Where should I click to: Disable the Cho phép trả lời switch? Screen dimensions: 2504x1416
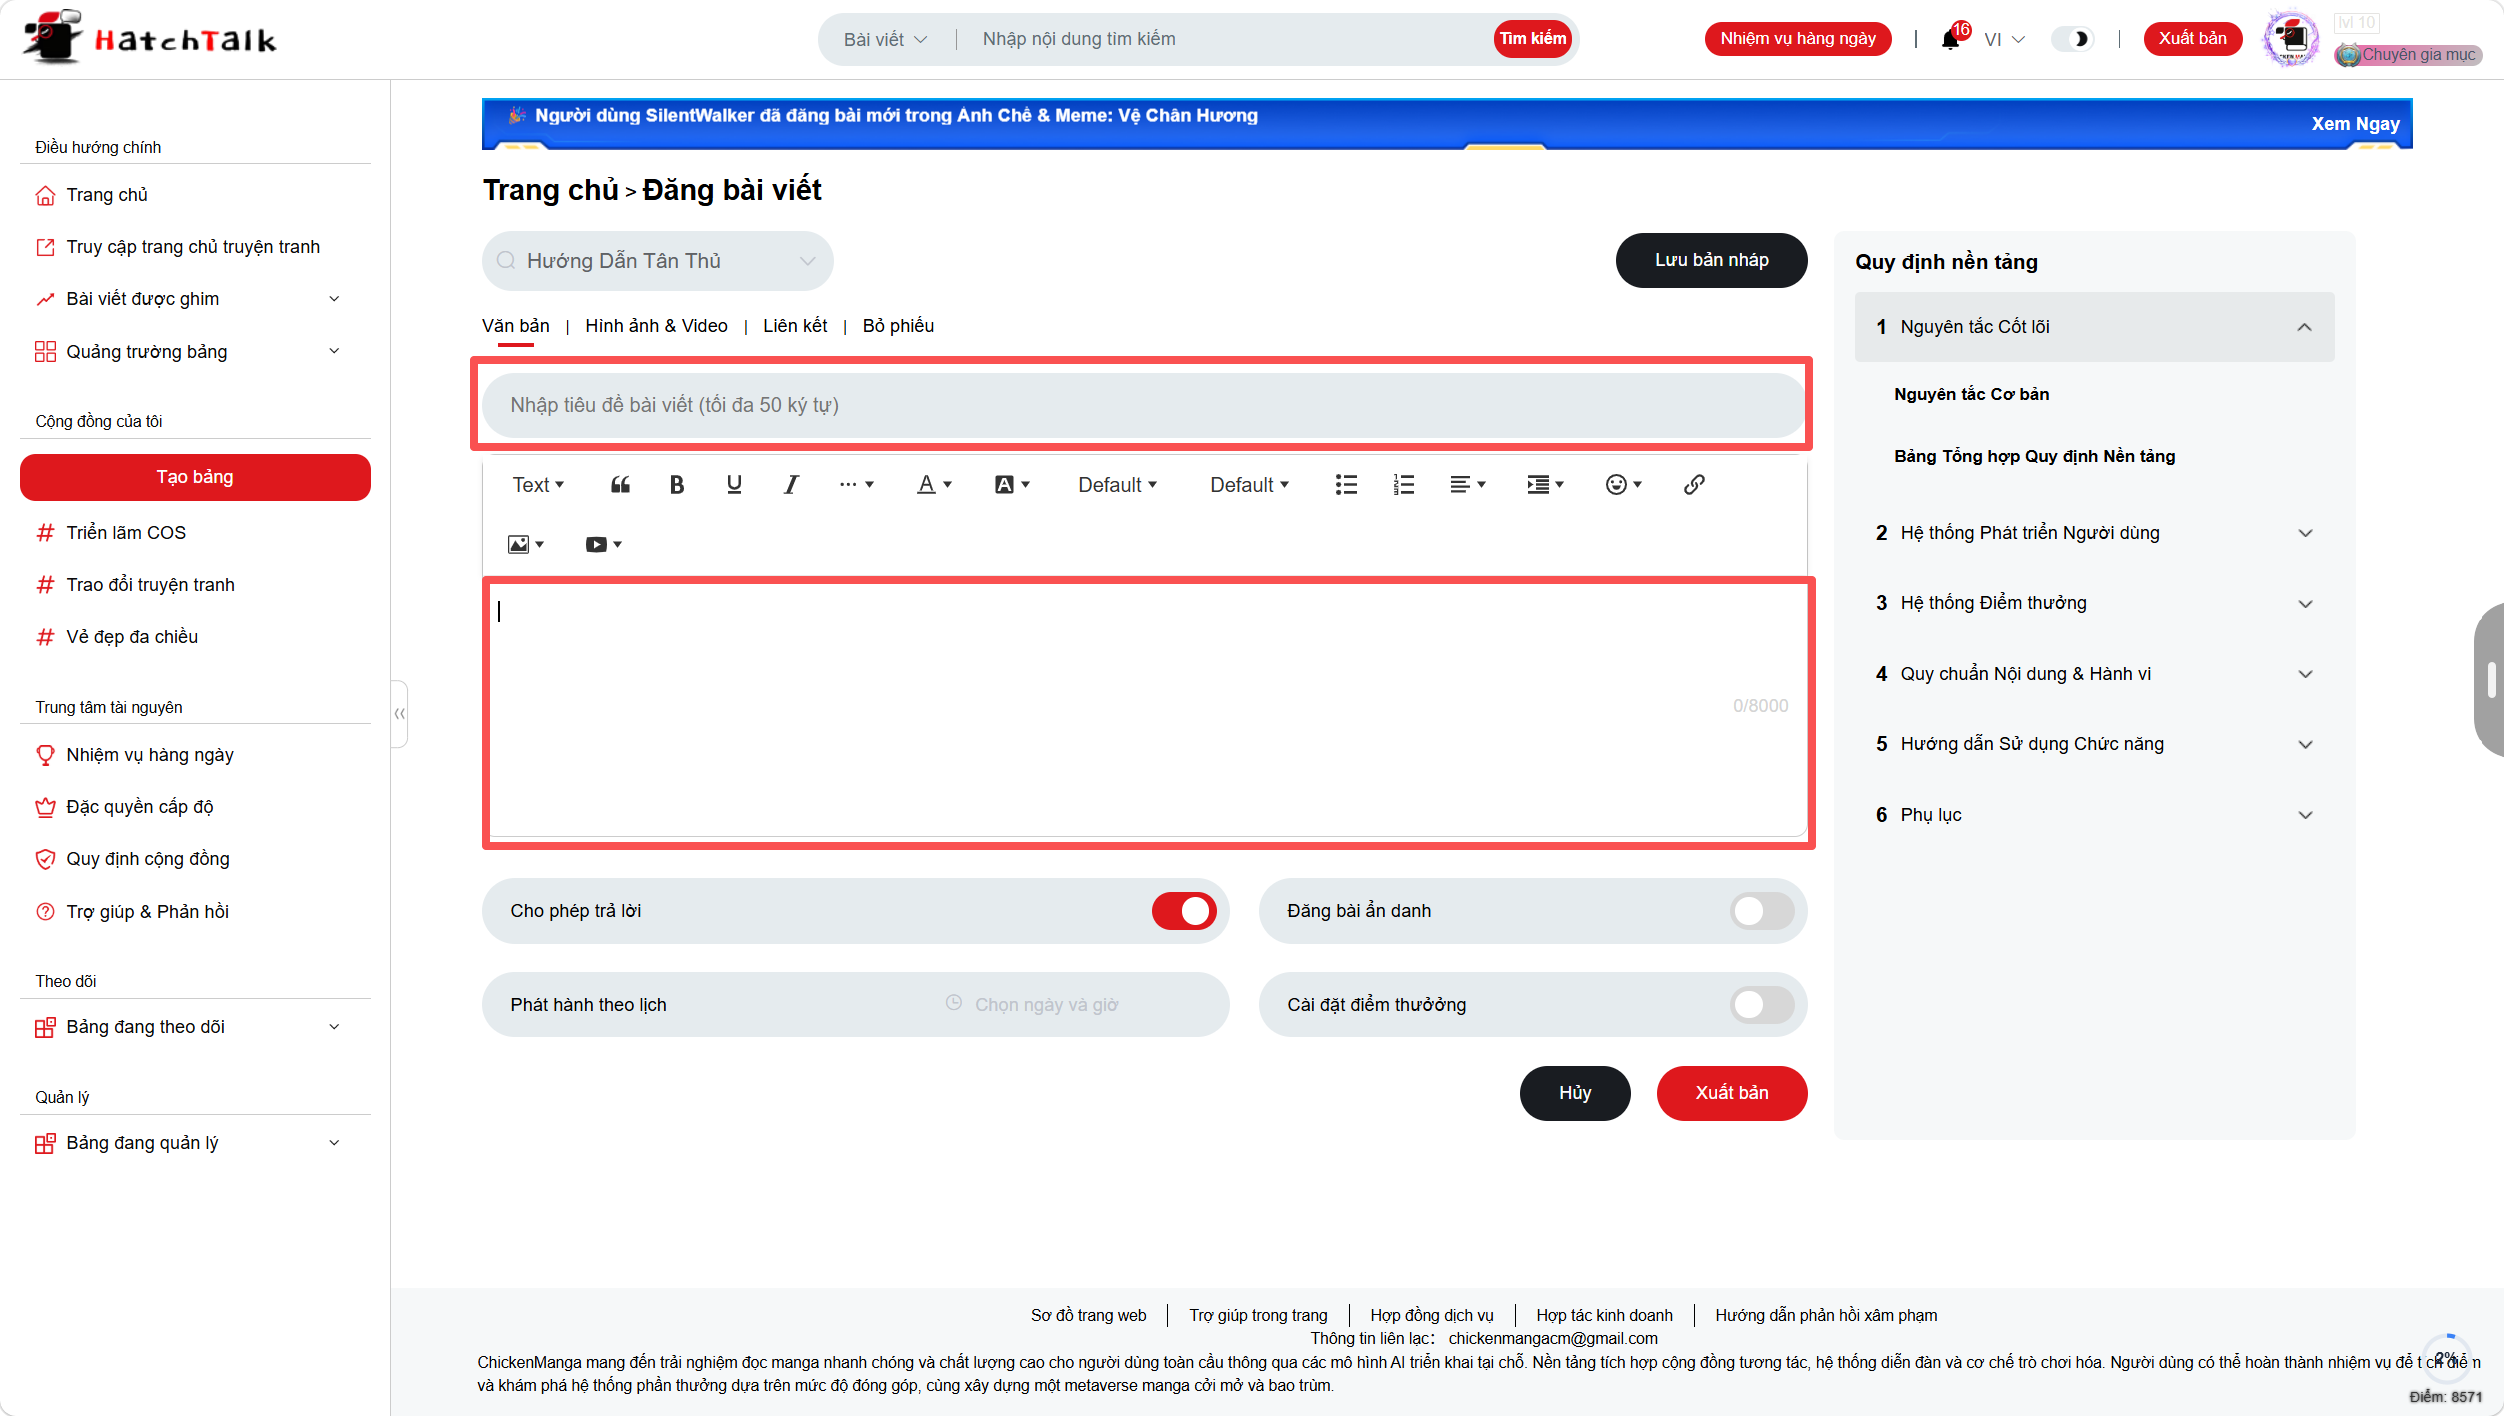(x=1184, y=911)
